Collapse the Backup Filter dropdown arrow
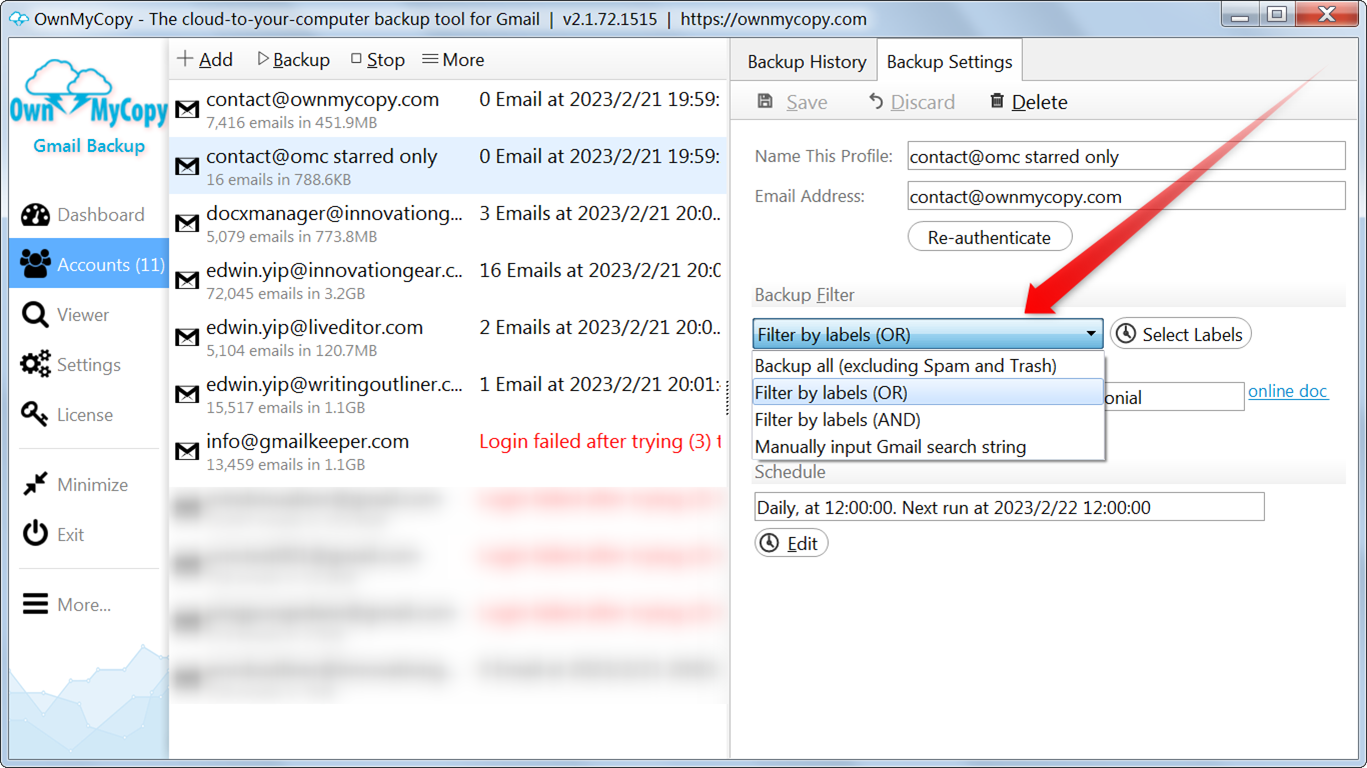The height and width of the screenshot is (768, 1367). pyautogui.click(x=1091, y=334)
